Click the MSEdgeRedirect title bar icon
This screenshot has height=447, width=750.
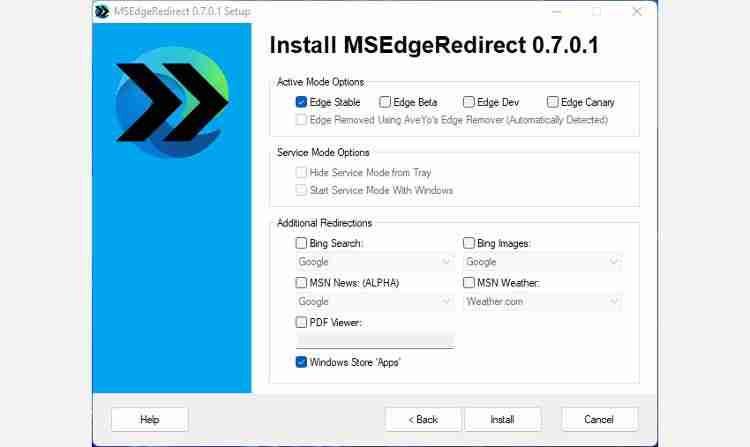[x=102, y=11]
